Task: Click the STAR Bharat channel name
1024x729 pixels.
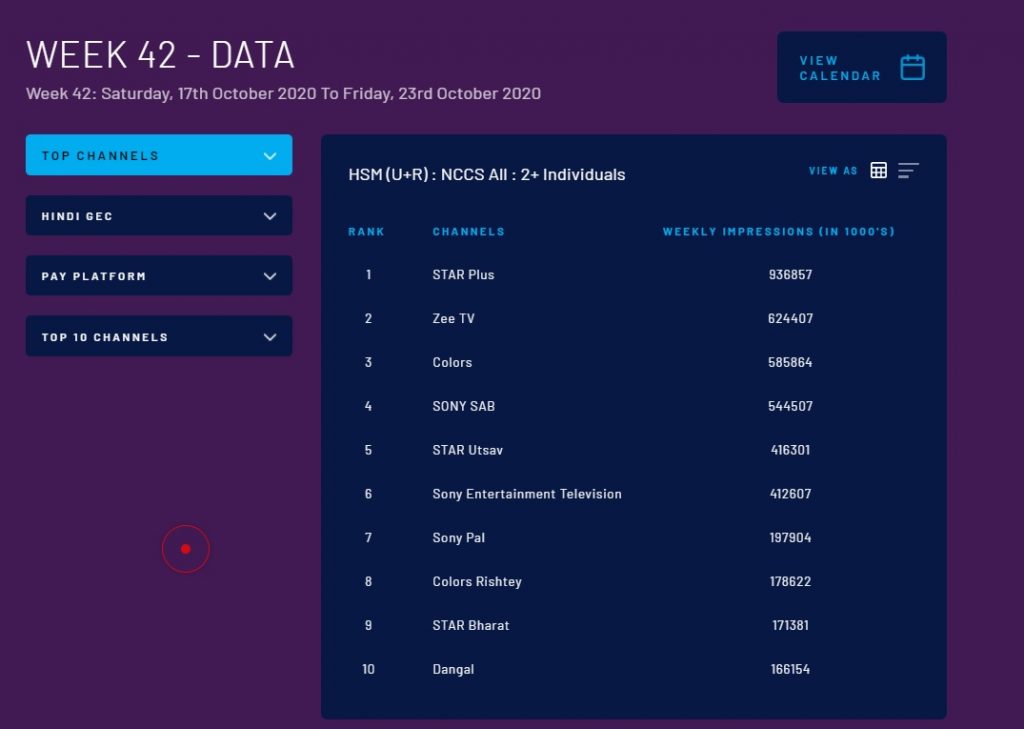Action: (471, 626)
